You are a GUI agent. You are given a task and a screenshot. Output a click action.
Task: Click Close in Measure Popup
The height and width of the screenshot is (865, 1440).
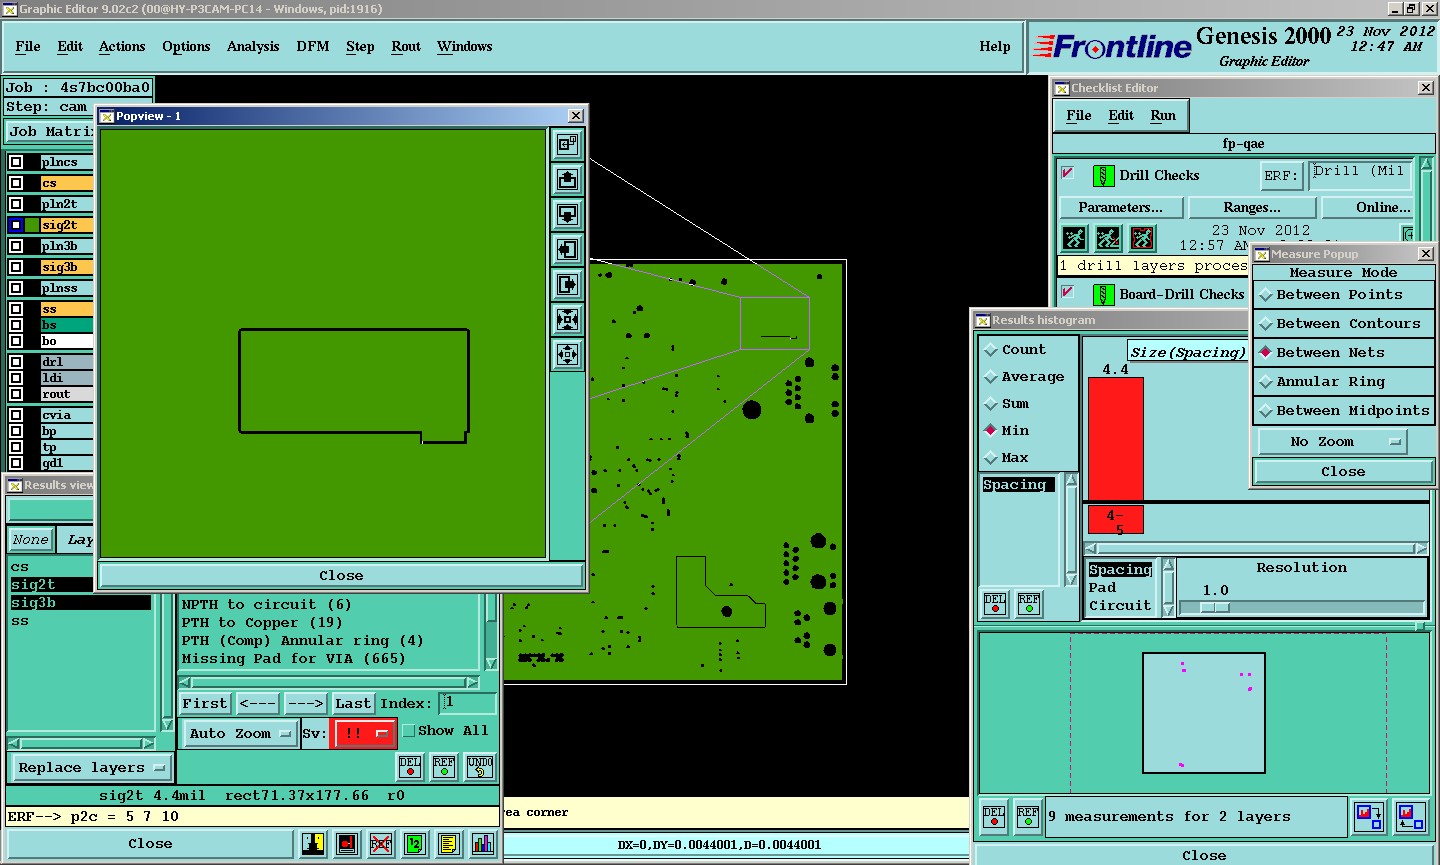1343,472
